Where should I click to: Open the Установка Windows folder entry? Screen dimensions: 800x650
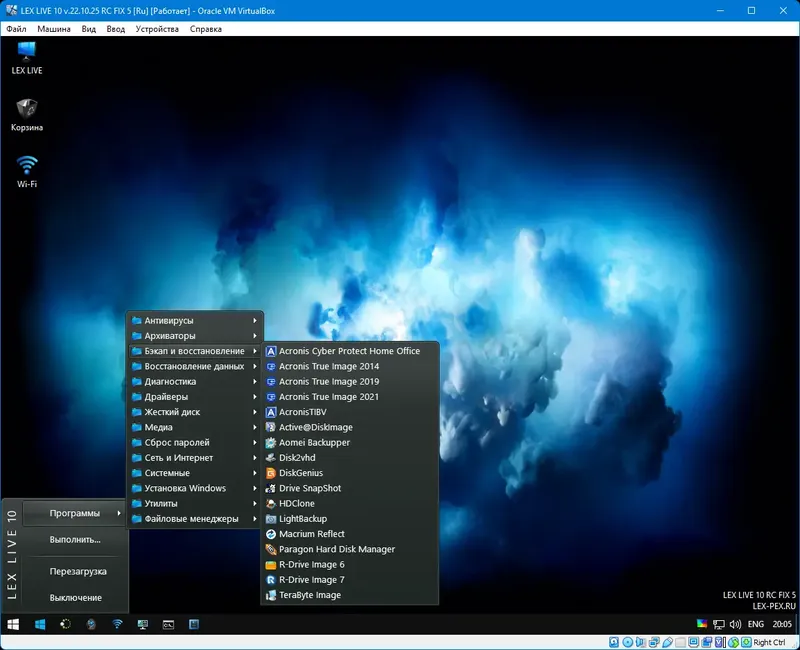coord(194,489)
